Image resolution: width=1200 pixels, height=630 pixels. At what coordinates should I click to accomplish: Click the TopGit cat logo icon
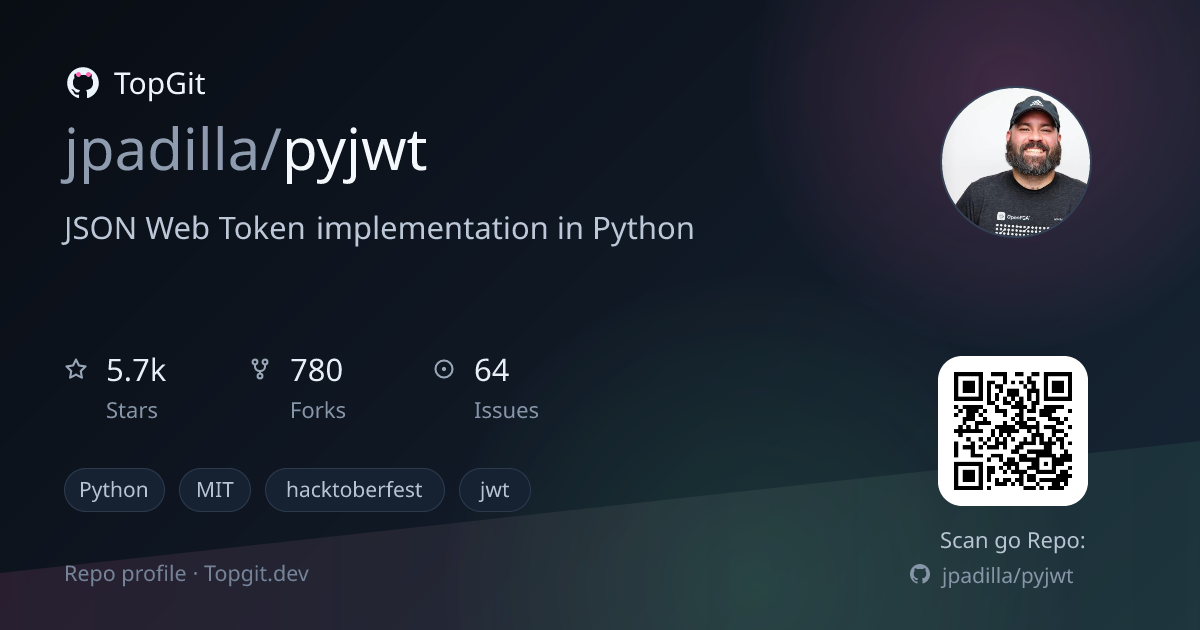(82, 84)
